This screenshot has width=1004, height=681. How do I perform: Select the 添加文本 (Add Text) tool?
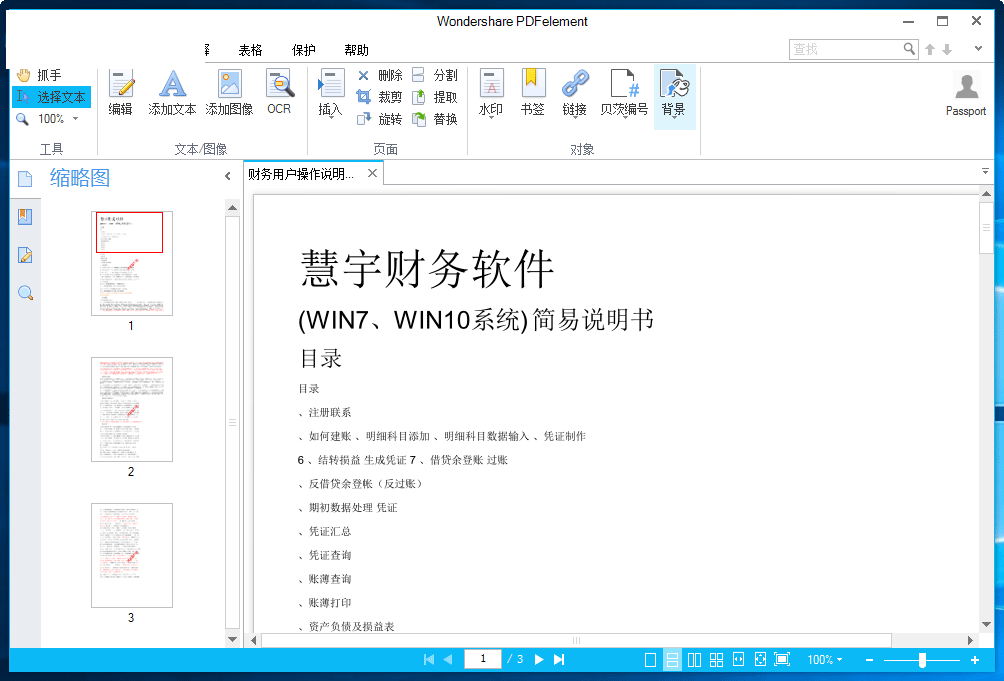tap(171, 95)
